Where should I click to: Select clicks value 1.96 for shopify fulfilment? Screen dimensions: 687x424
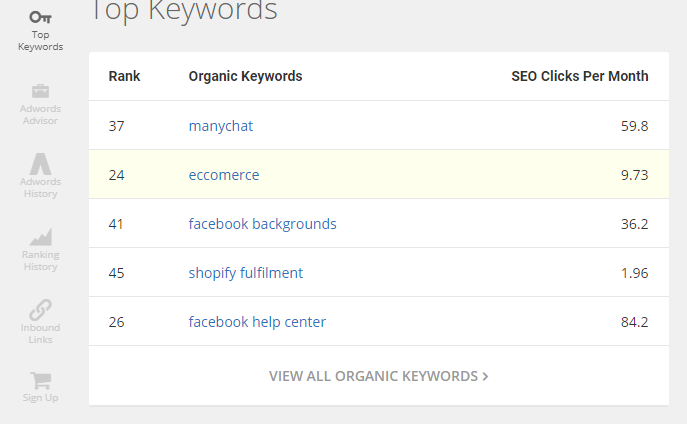634,273
